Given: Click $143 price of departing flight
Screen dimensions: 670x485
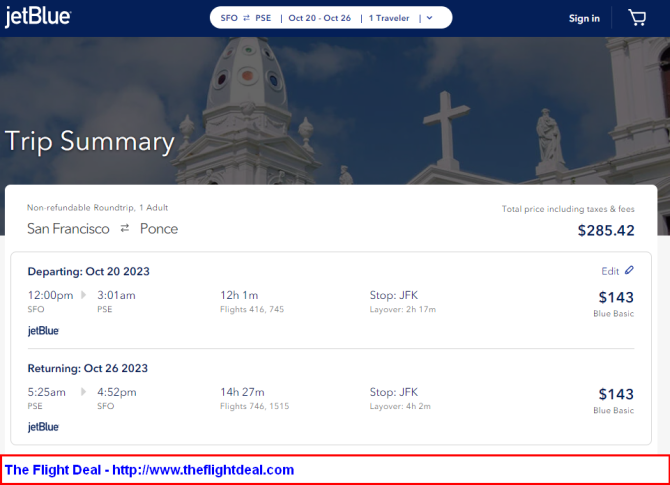Looking at the screenshot, I should (616, 297).
